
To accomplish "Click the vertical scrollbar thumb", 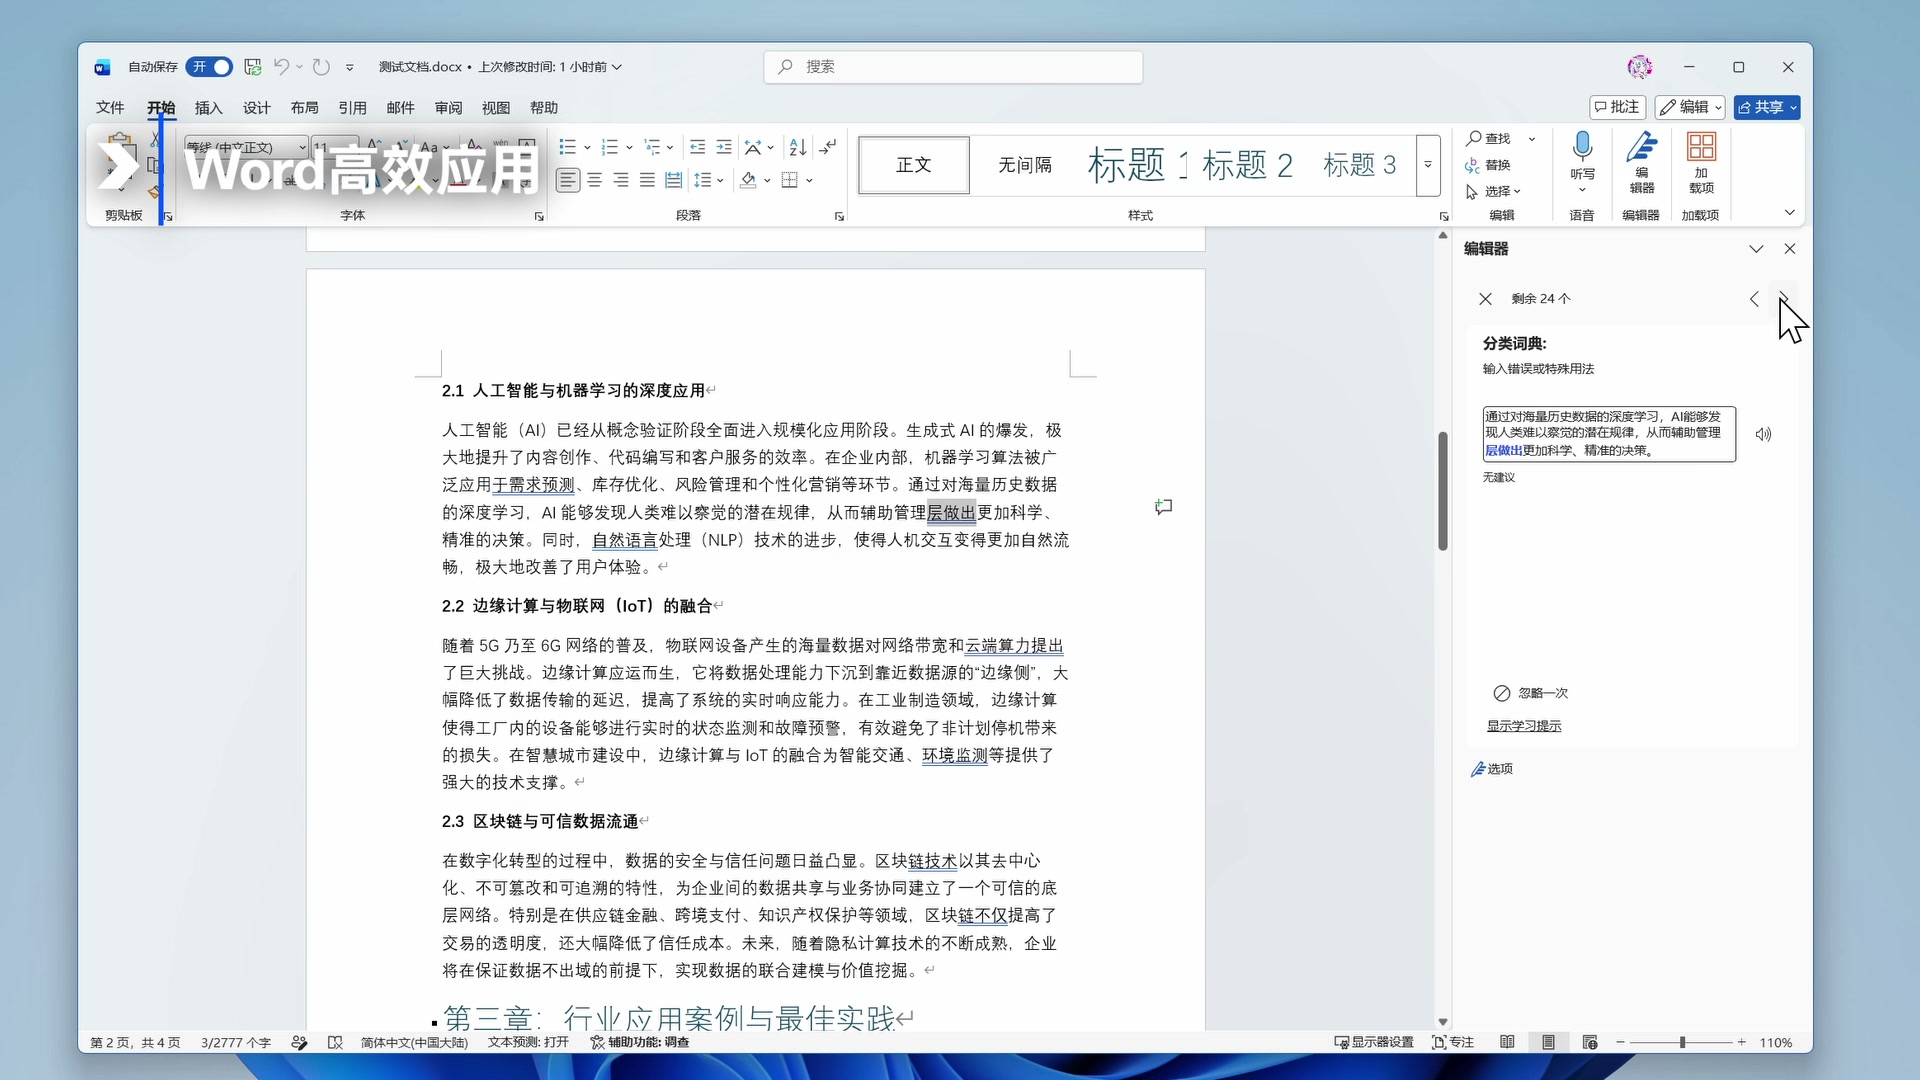I will (1443, 491).
